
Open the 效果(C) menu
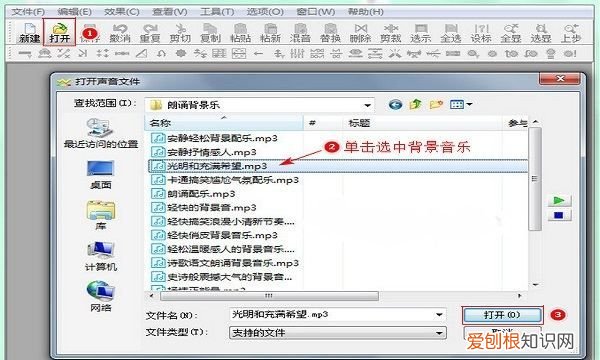[122, 12]
